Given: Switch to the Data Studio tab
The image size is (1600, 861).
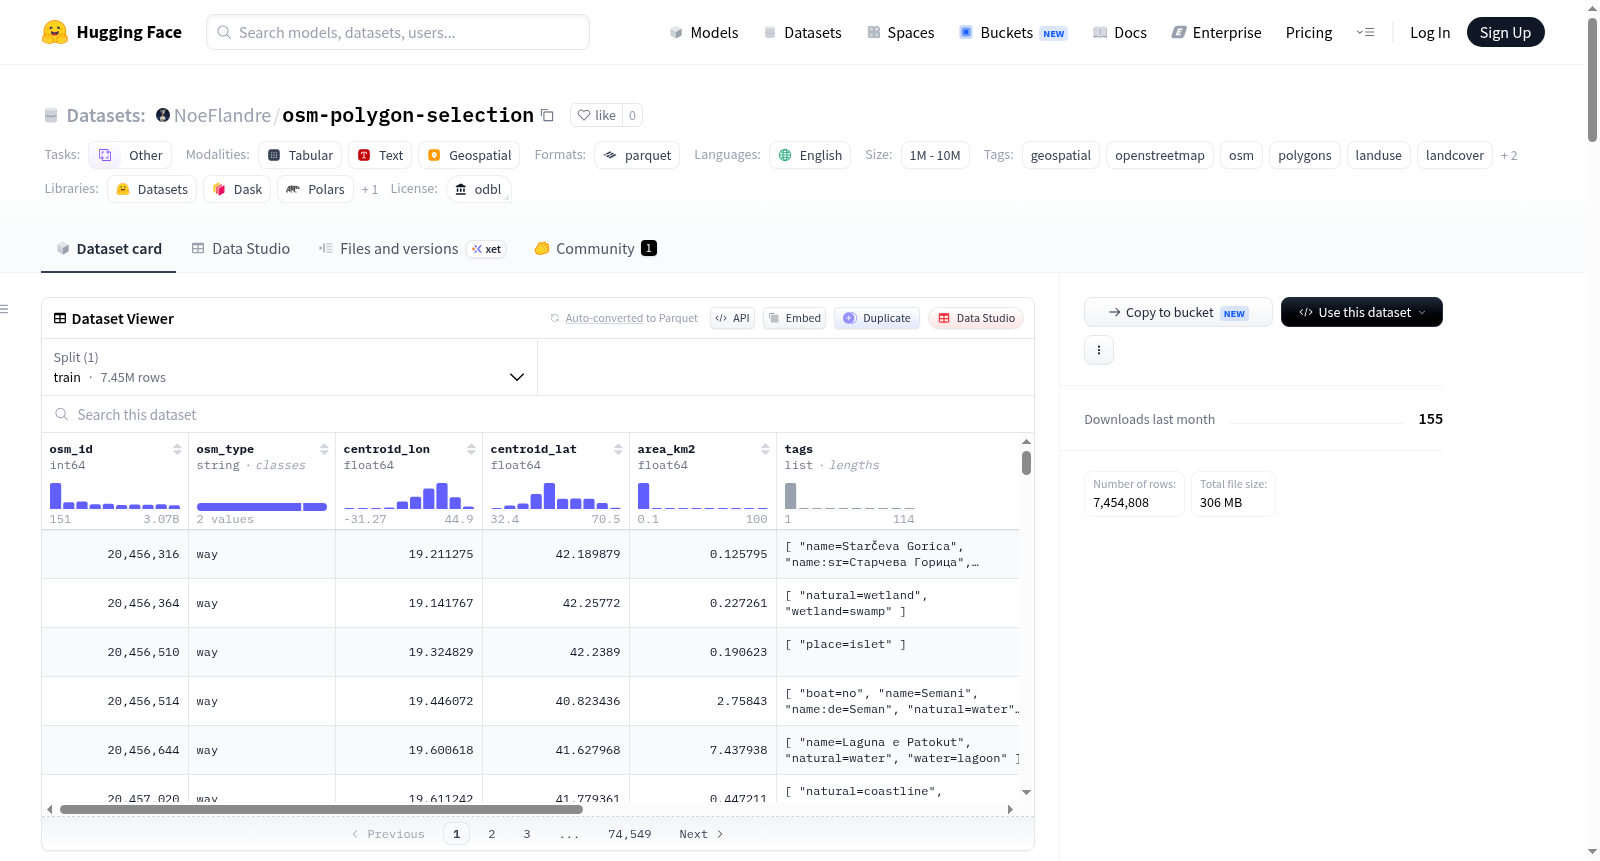Looking at the screenshot, I should pyautogui.click(x=241, y=249).
